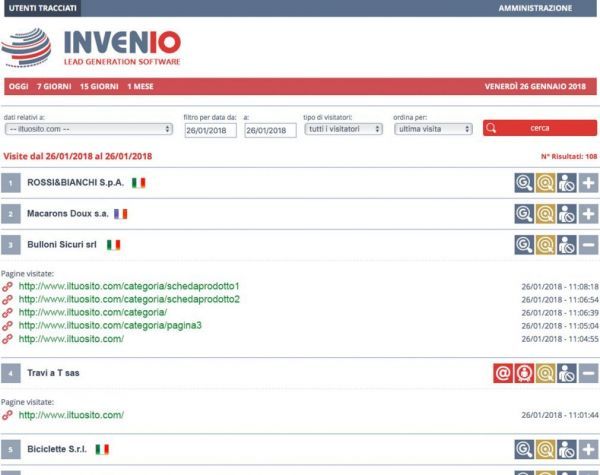
Task: Open the 'dati relativi a' site dropdown
Action: click(88, 129)
